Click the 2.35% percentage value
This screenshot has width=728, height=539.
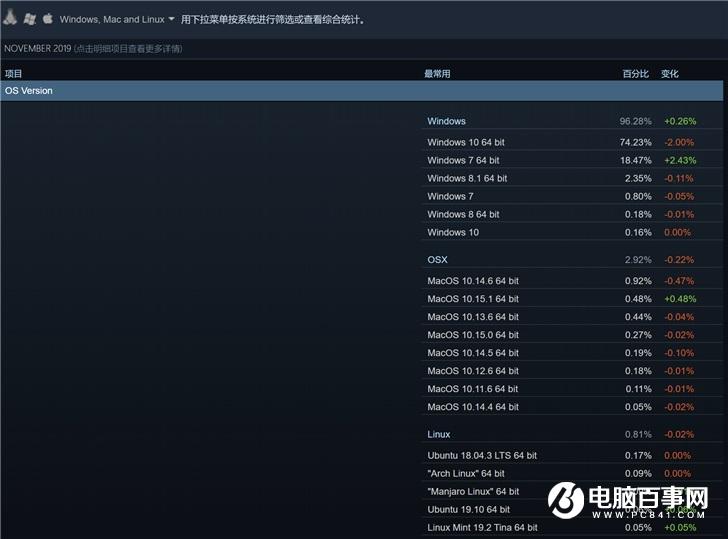(x=638, y=179)
